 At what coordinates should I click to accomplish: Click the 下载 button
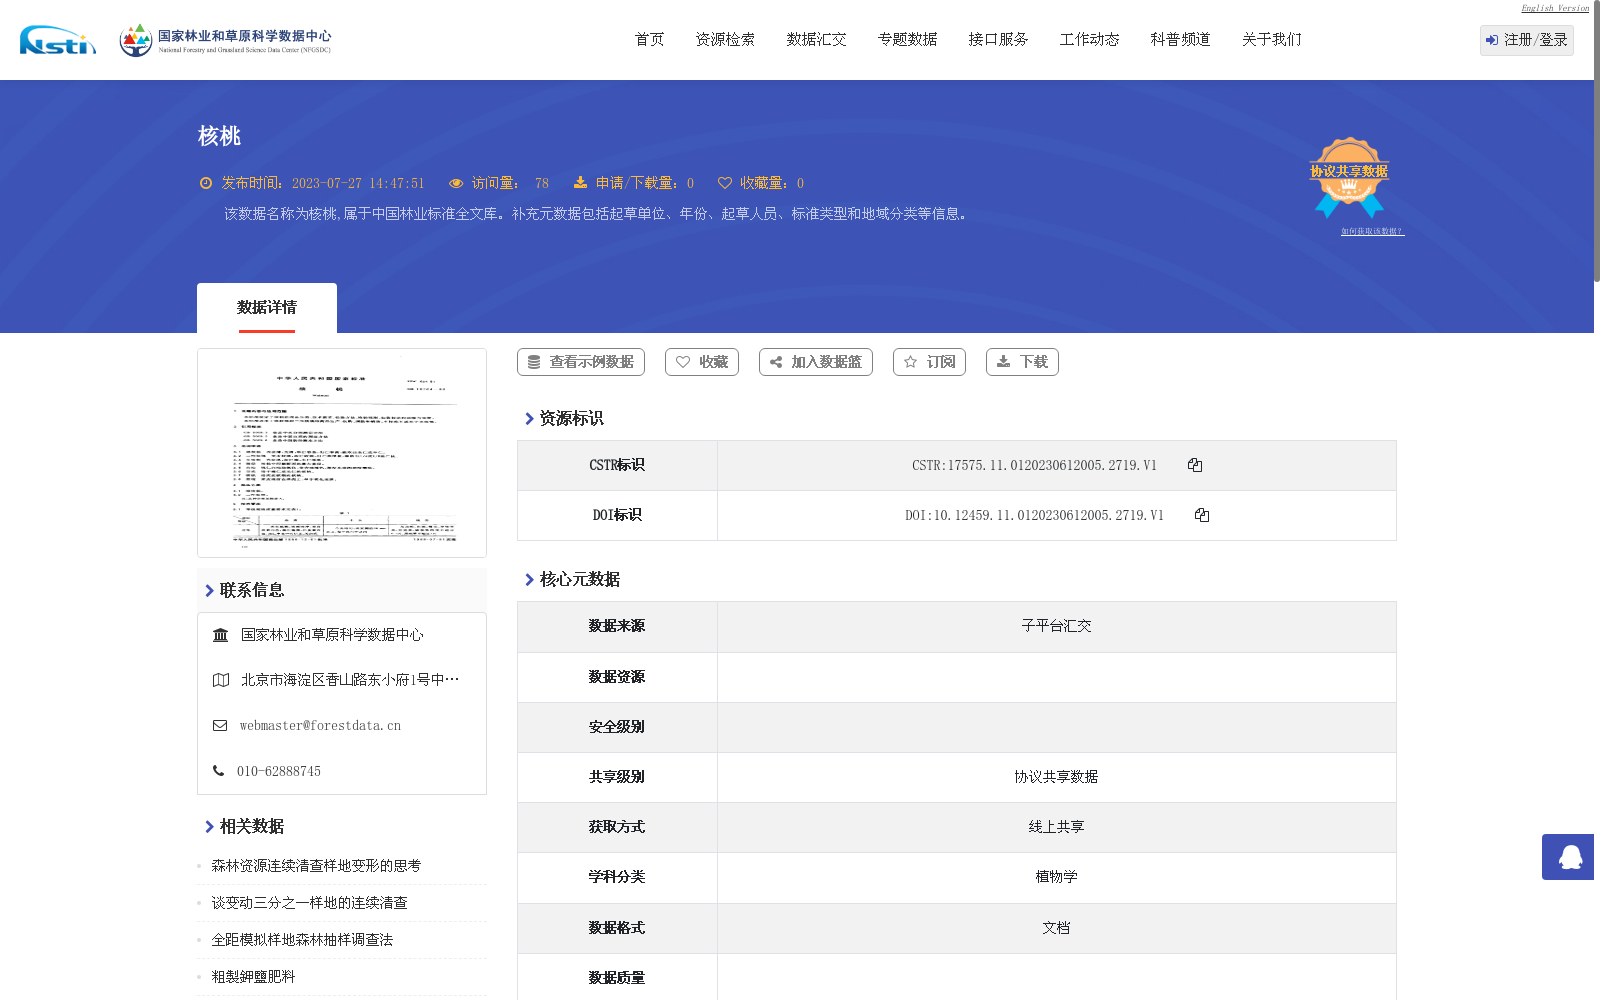tap(1022, 362)
